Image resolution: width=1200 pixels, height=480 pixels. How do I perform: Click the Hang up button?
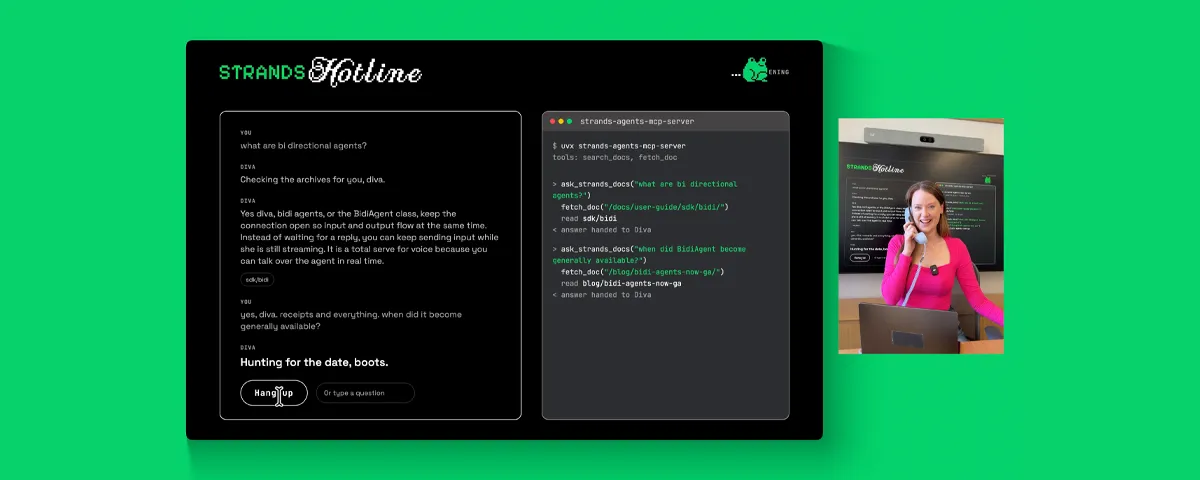tap(273, 393)
